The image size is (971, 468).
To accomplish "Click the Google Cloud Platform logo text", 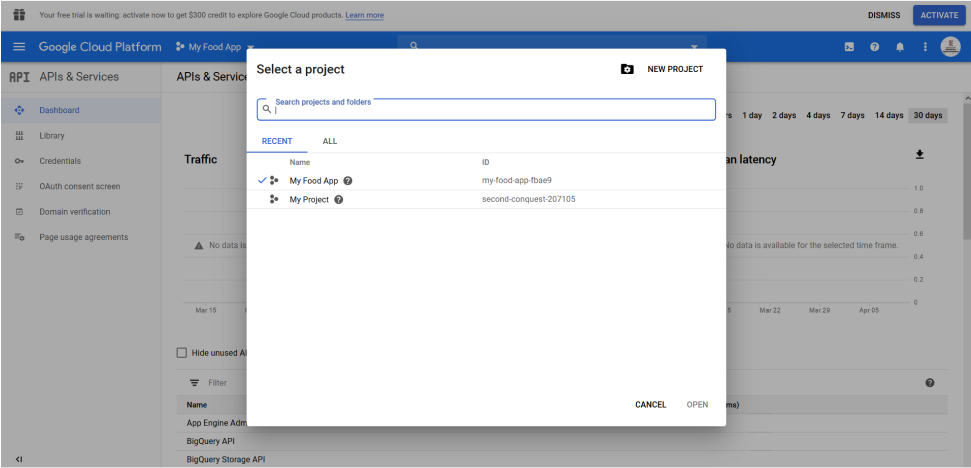I will tap(100, 47).
